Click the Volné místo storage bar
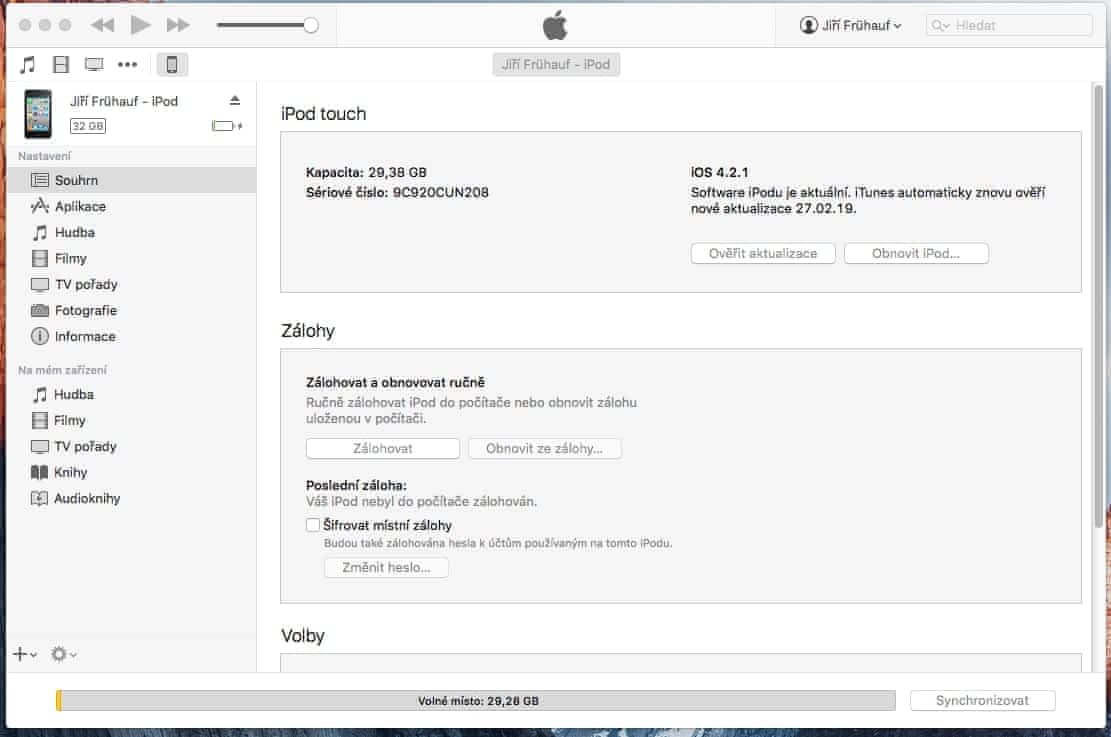 (475, 700)
